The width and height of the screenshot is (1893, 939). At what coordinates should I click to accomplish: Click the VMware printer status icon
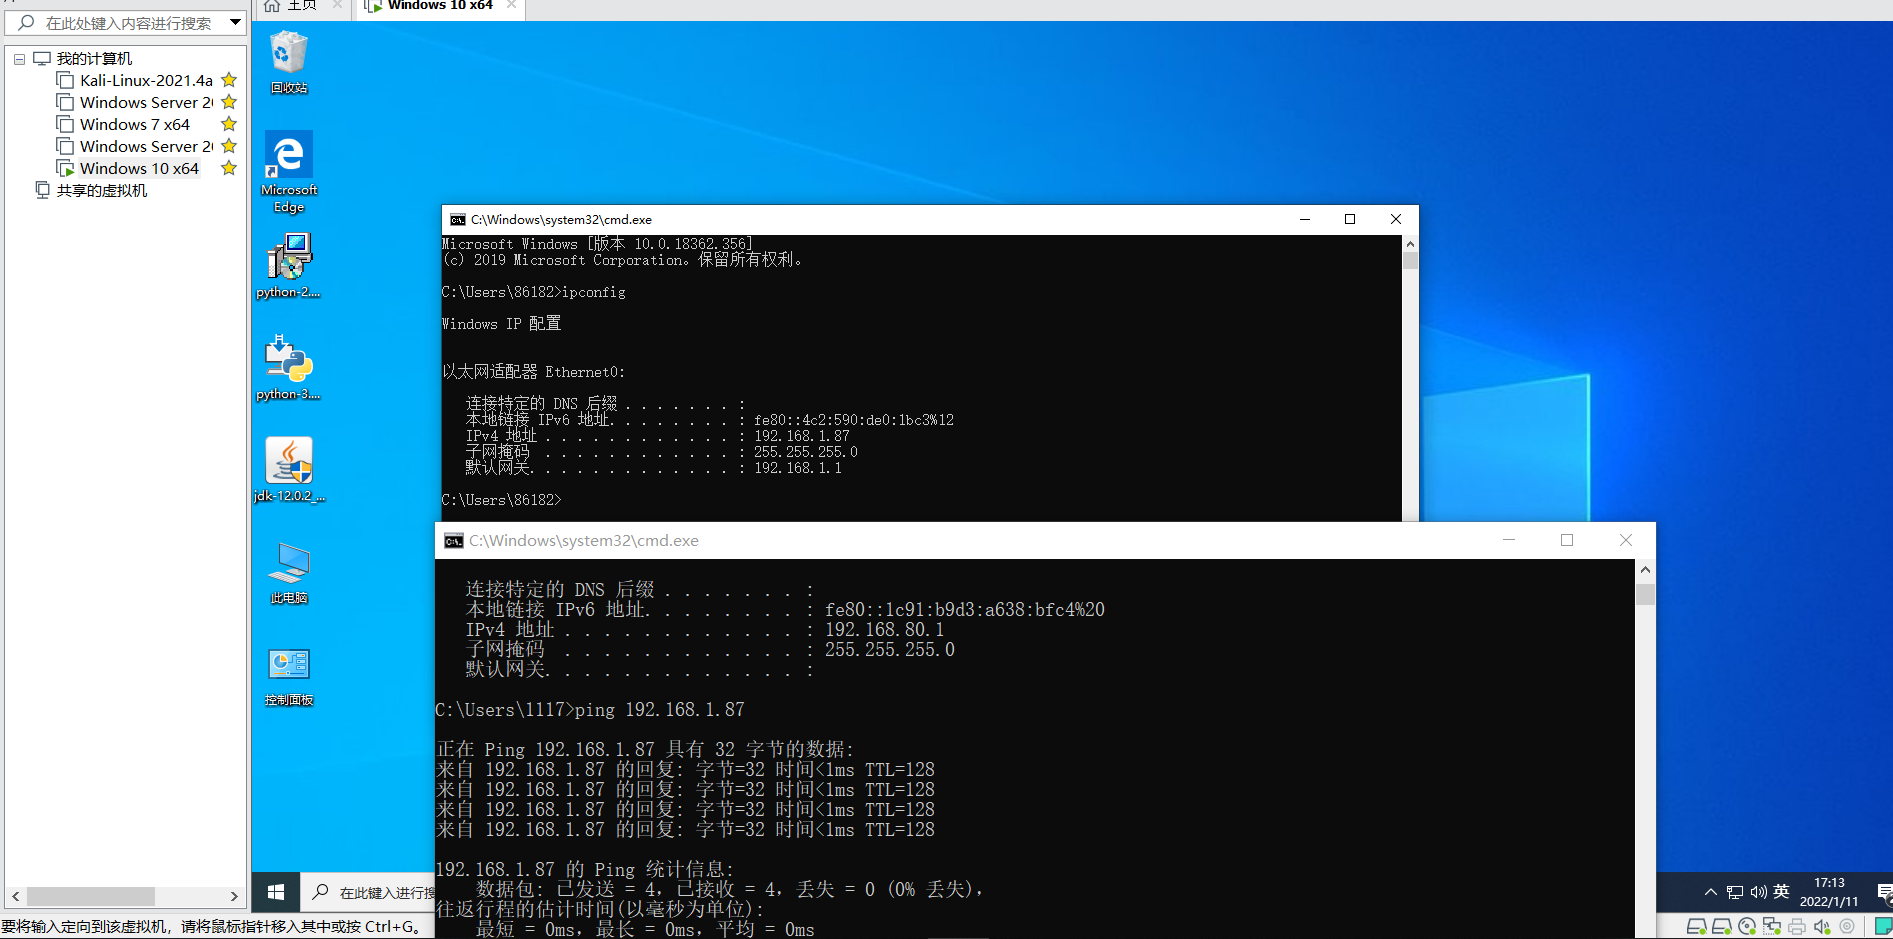[x=1797, y=927]
